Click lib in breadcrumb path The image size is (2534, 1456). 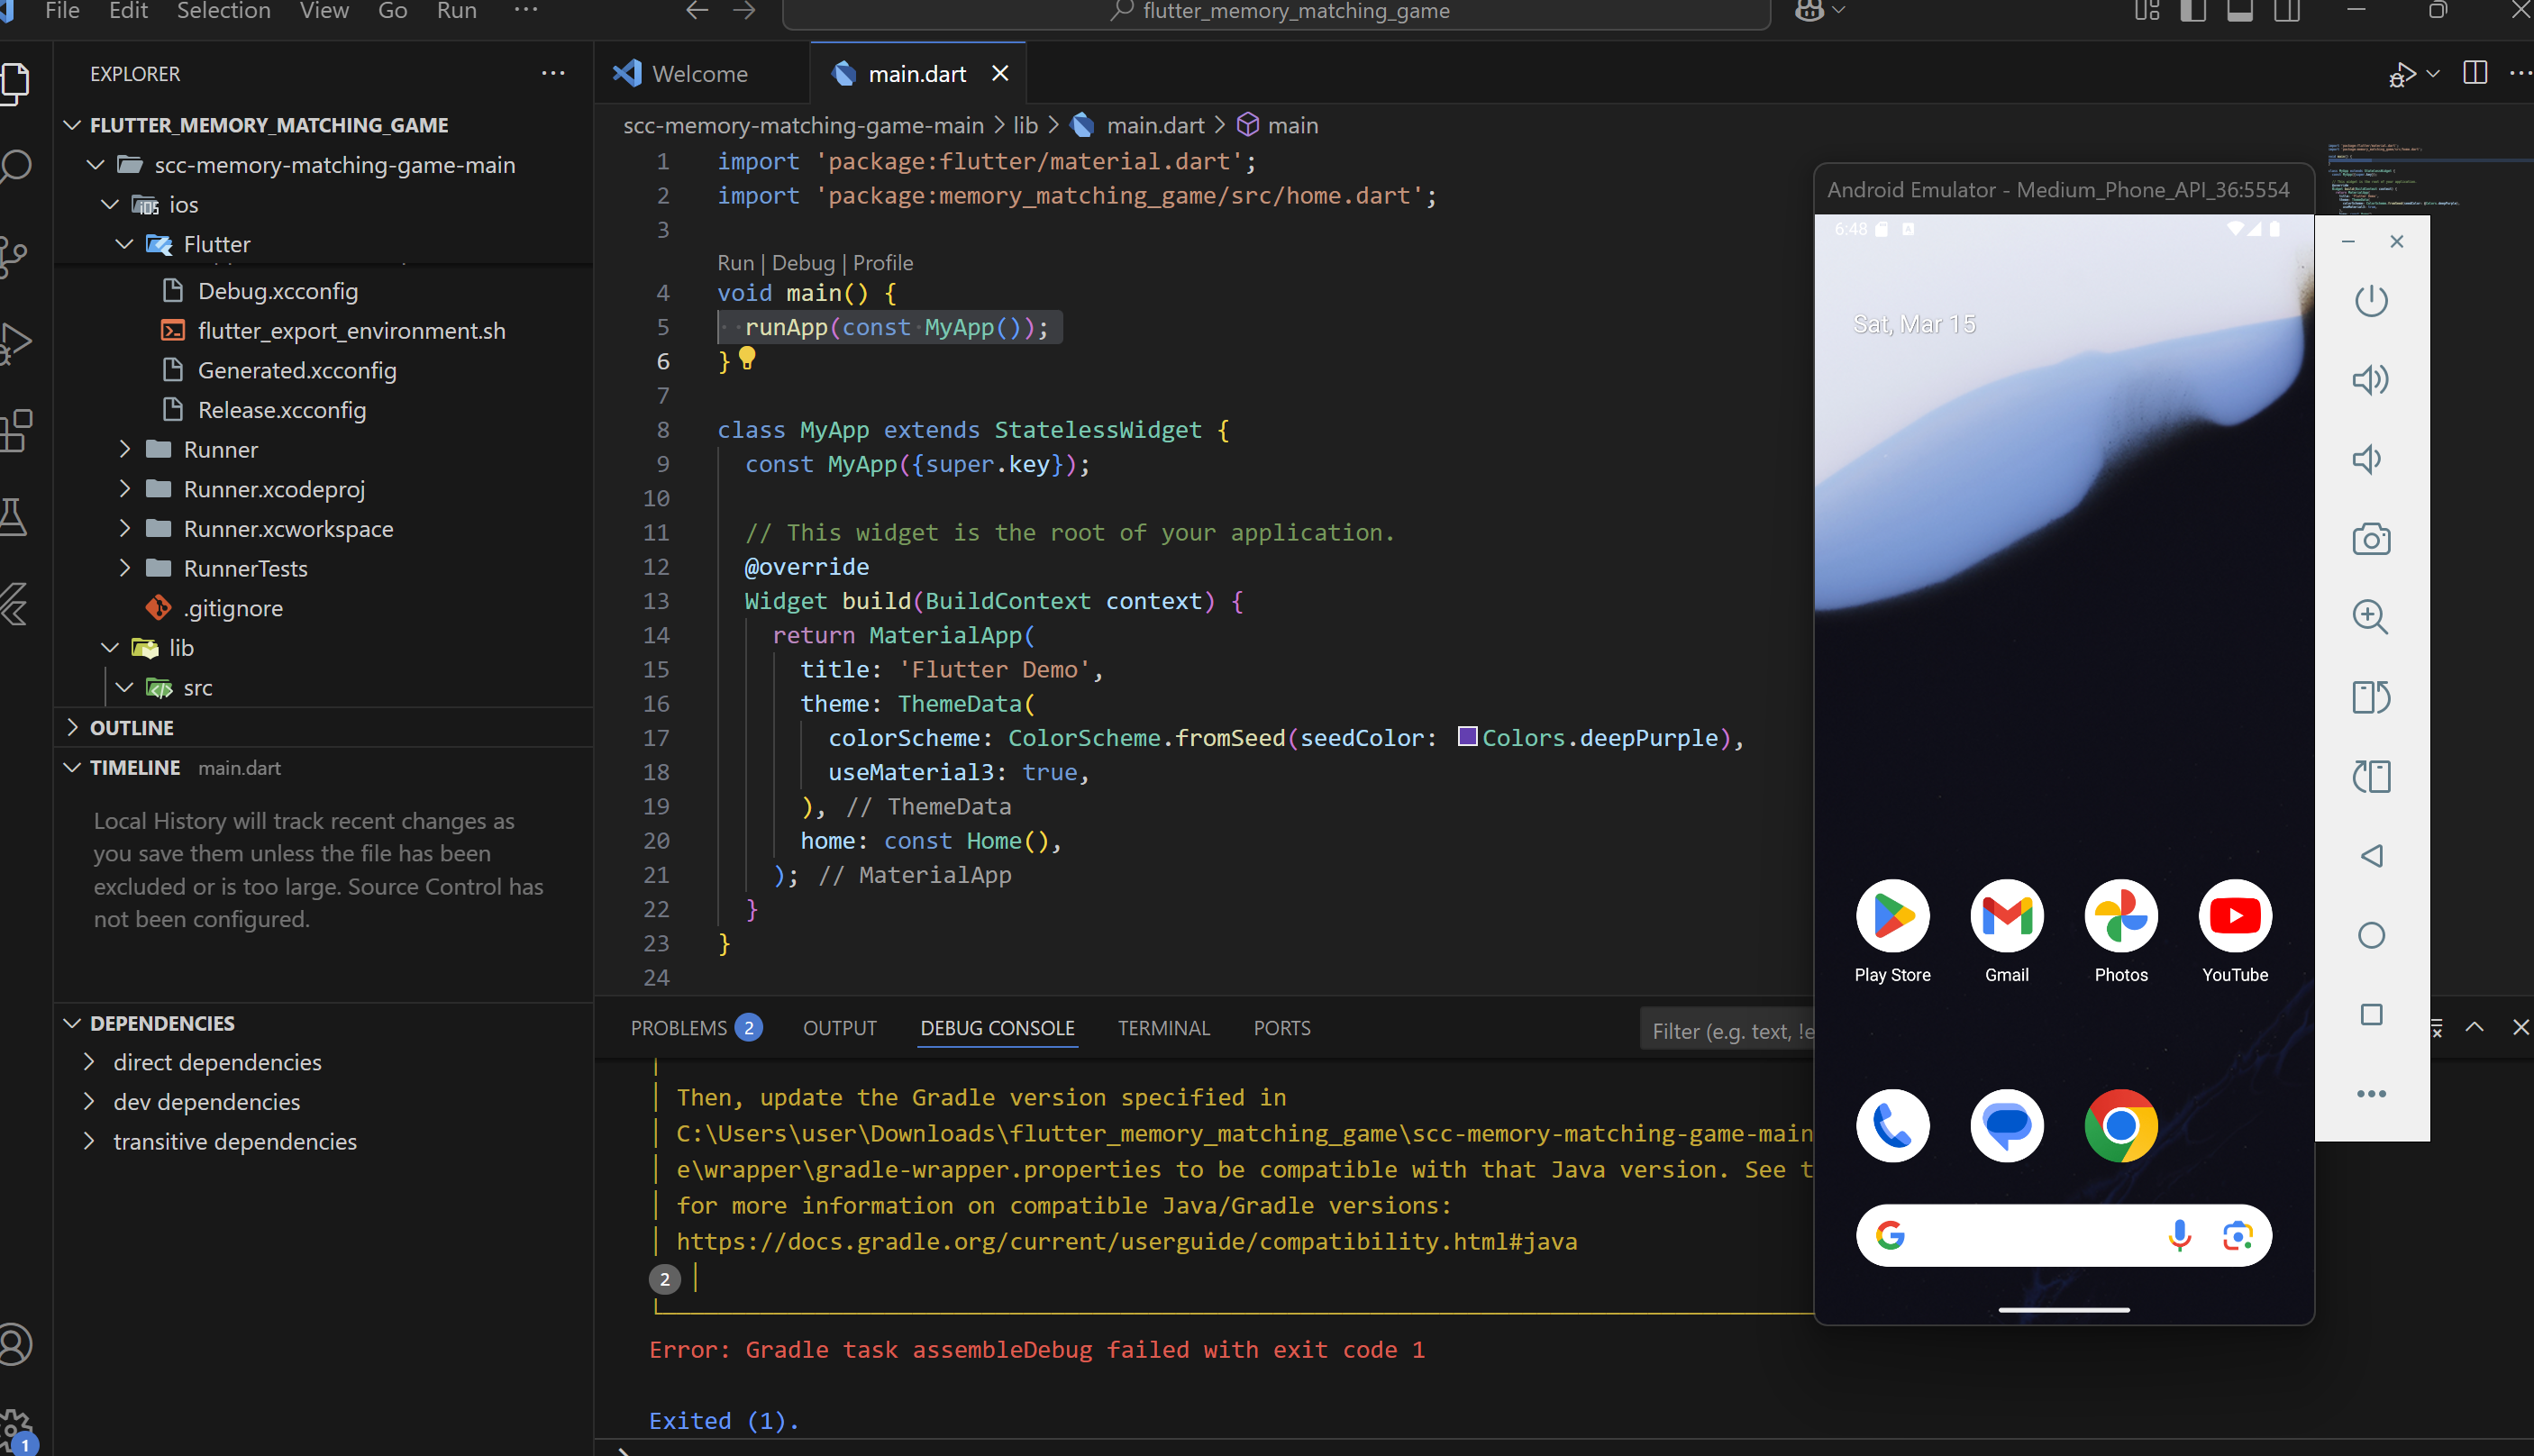pyautogui.click(x=1025, y=125)
